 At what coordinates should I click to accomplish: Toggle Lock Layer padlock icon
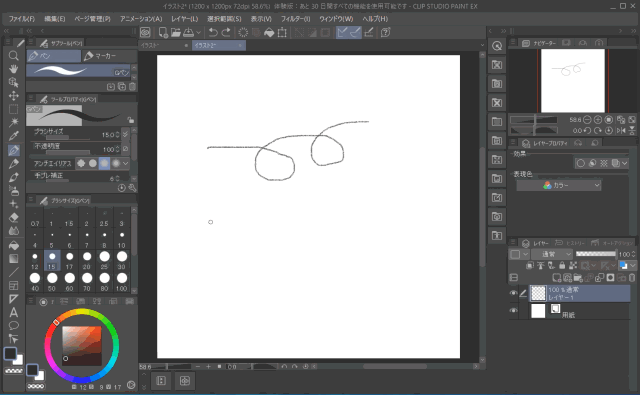(562, 266)
